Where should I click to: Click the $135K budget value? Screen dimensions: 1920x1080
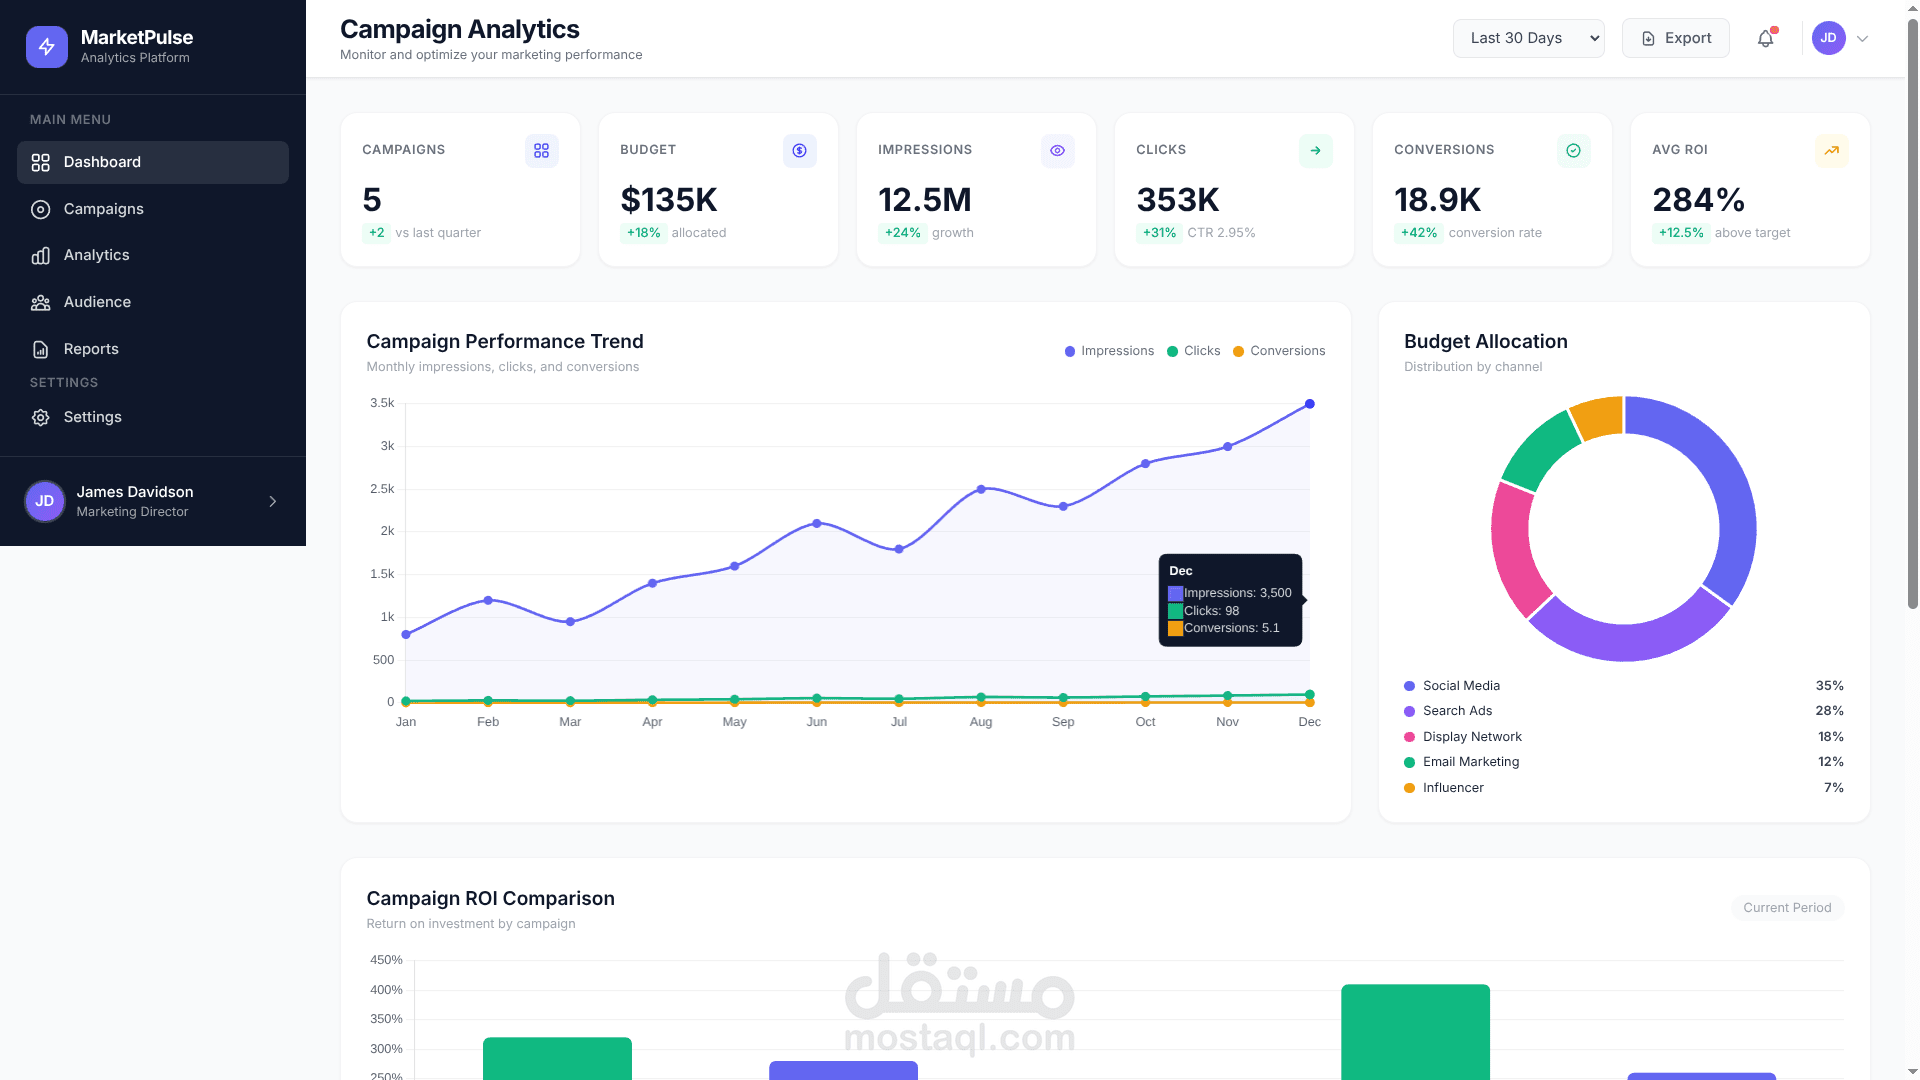[x=669, y=200]
